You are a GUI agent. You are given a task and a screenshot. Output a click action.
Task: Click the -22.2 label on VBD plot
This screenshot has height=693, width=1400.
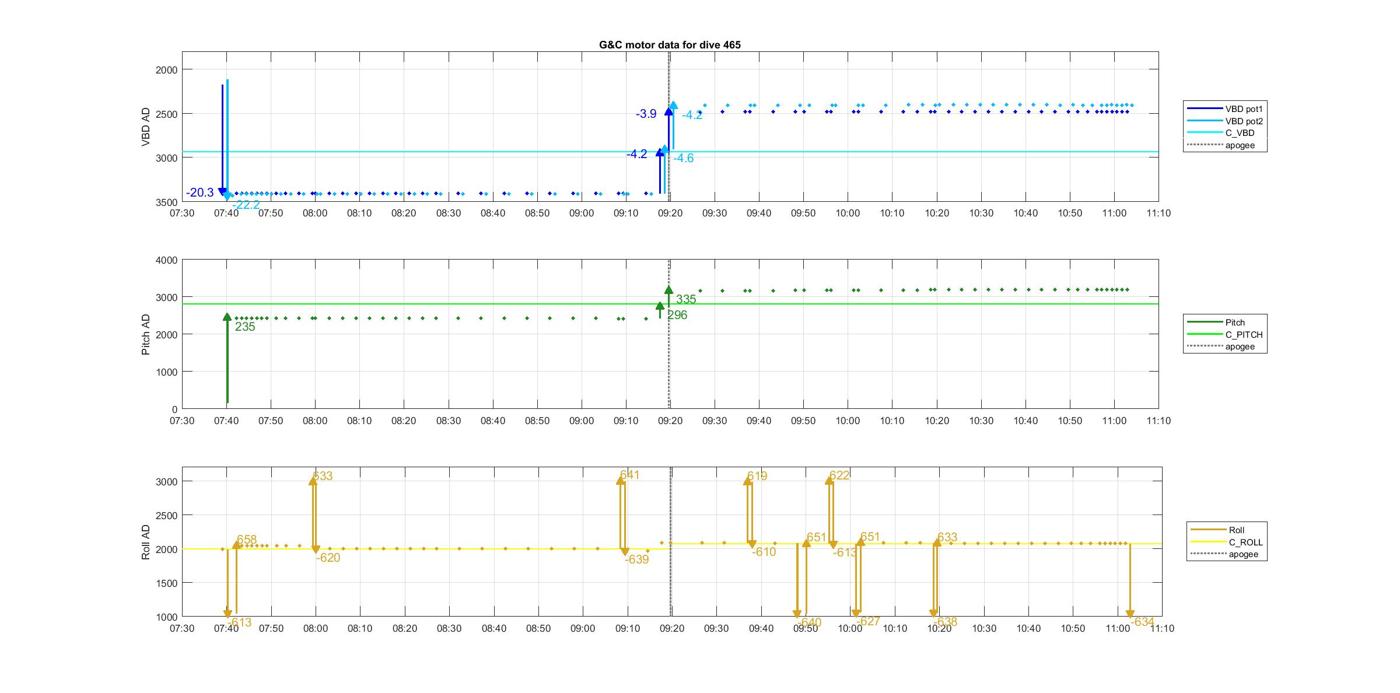tap(246, 205)
